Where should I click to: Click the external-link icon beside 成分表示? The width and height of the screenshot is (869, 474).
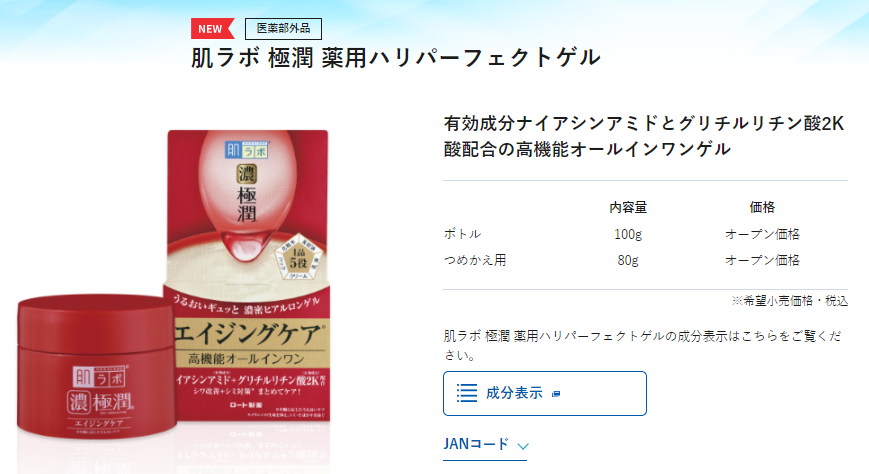pyautogui.click(x=556, y=394)
